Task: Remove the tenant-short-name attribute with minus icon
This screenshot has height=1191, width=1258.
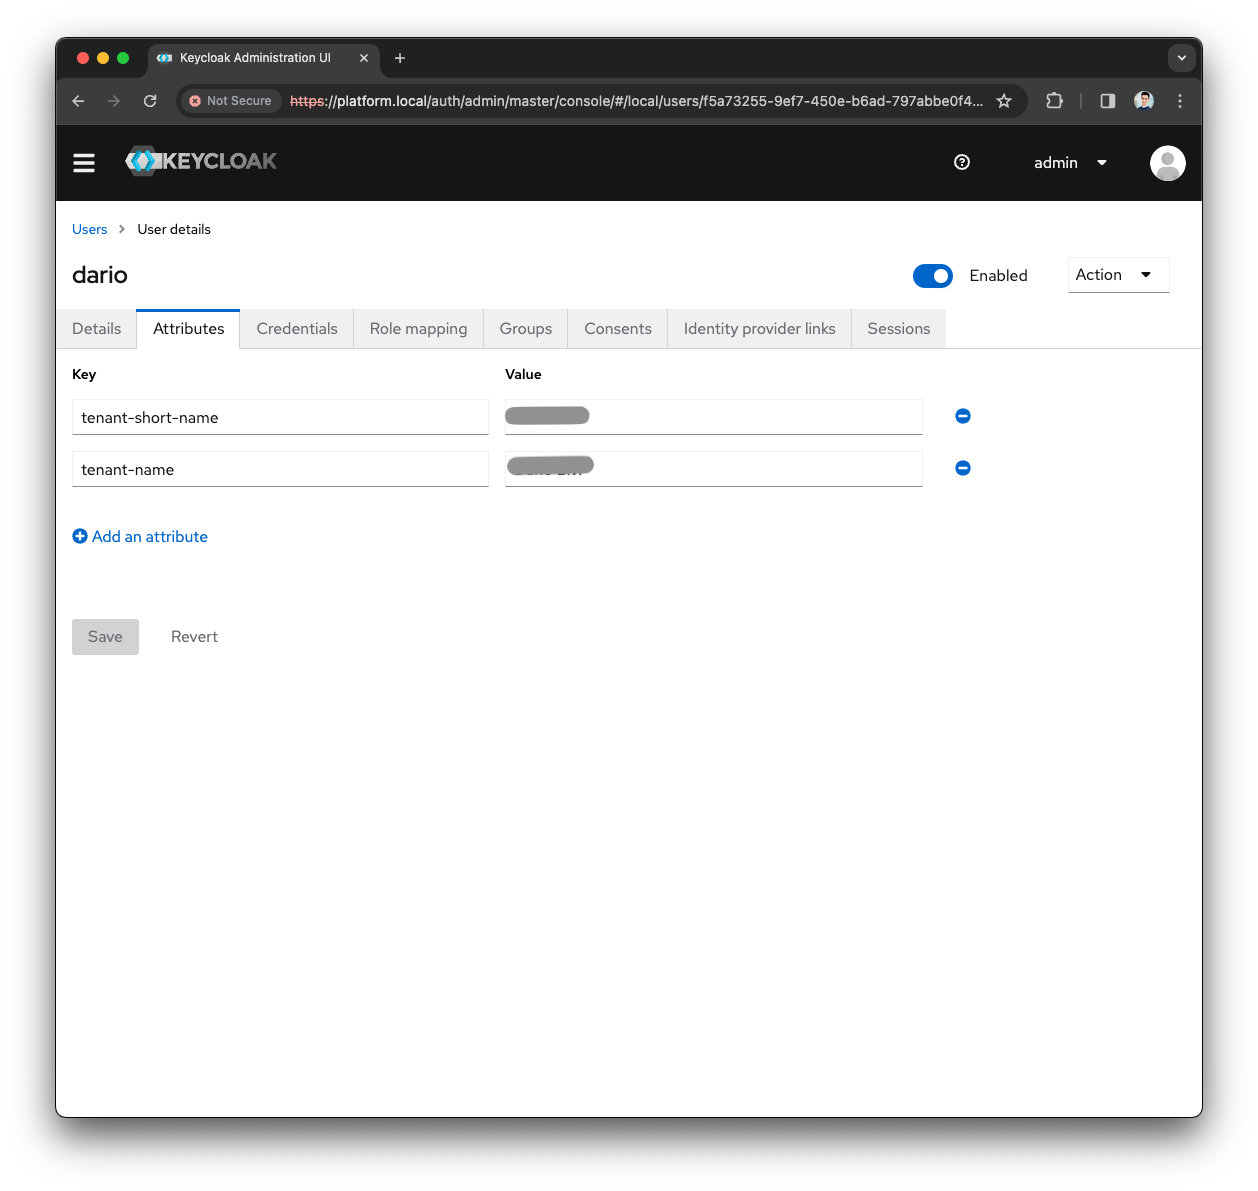Action: coord(962,416)
